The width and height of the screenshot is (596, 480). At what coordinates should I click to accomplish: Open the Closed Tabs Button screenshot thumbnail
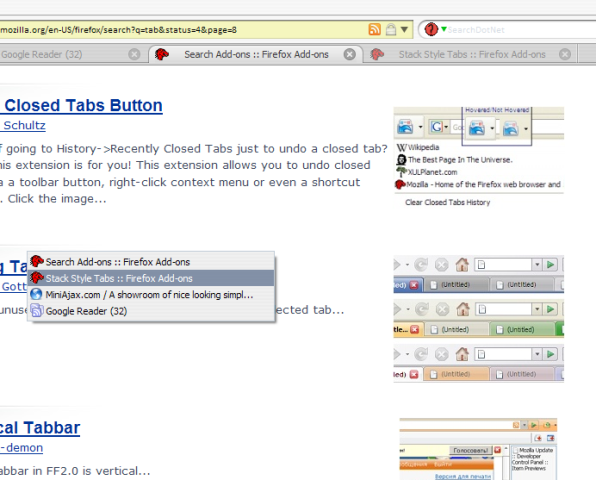[479, 157]
